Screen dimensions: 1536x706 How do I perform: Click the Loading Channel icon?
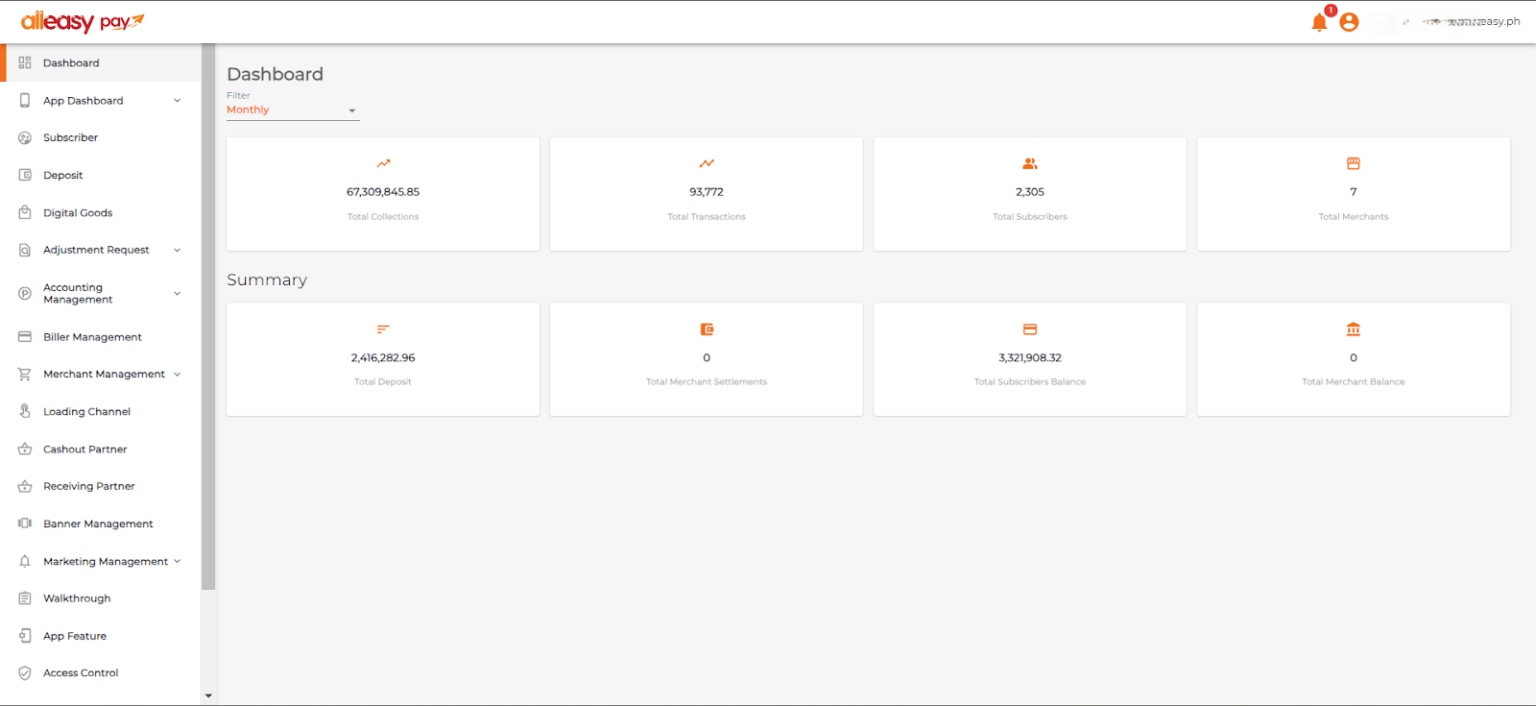[22, 411]
